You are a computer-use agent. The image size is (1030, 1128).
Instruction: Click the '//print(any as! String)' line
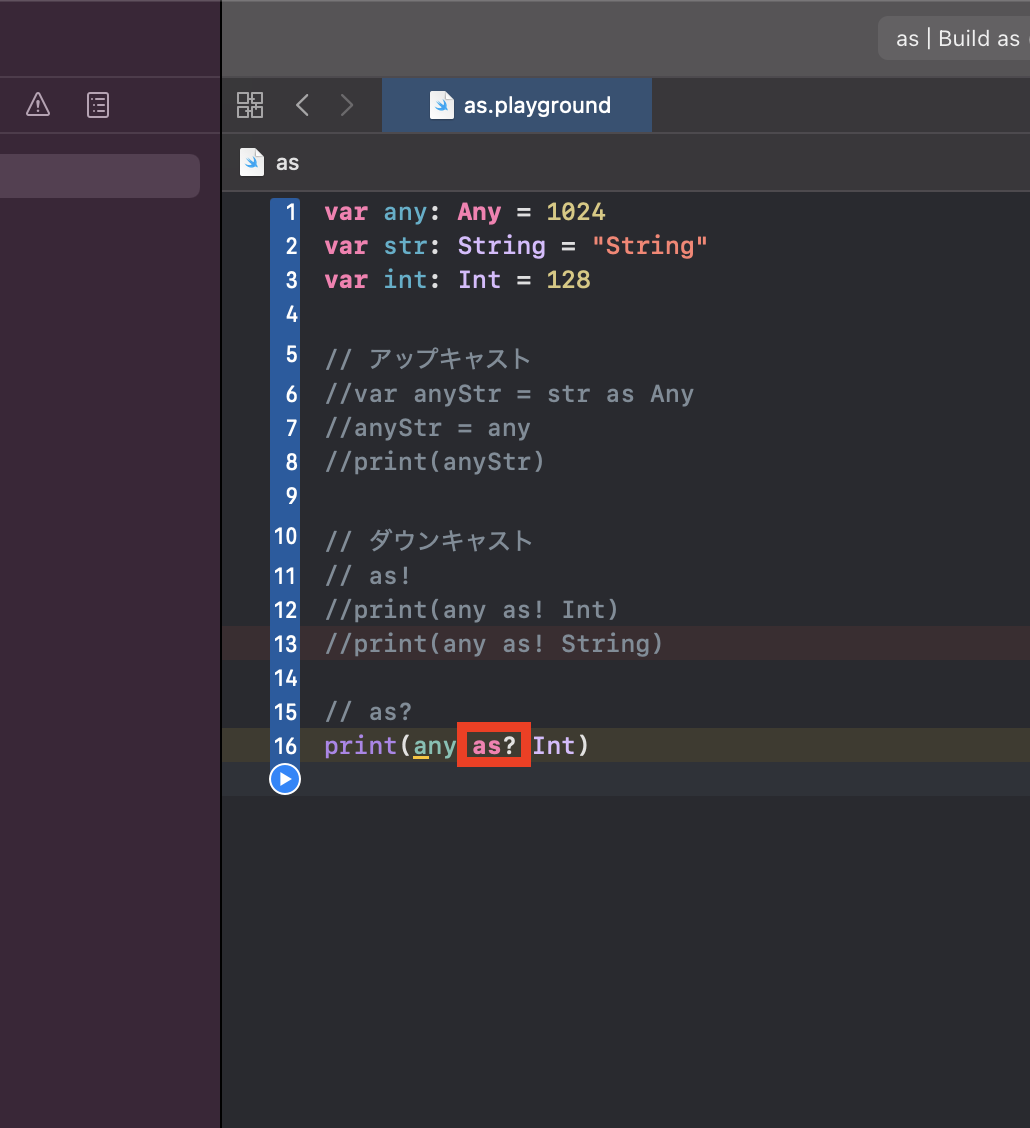click(x=493, y=644)
